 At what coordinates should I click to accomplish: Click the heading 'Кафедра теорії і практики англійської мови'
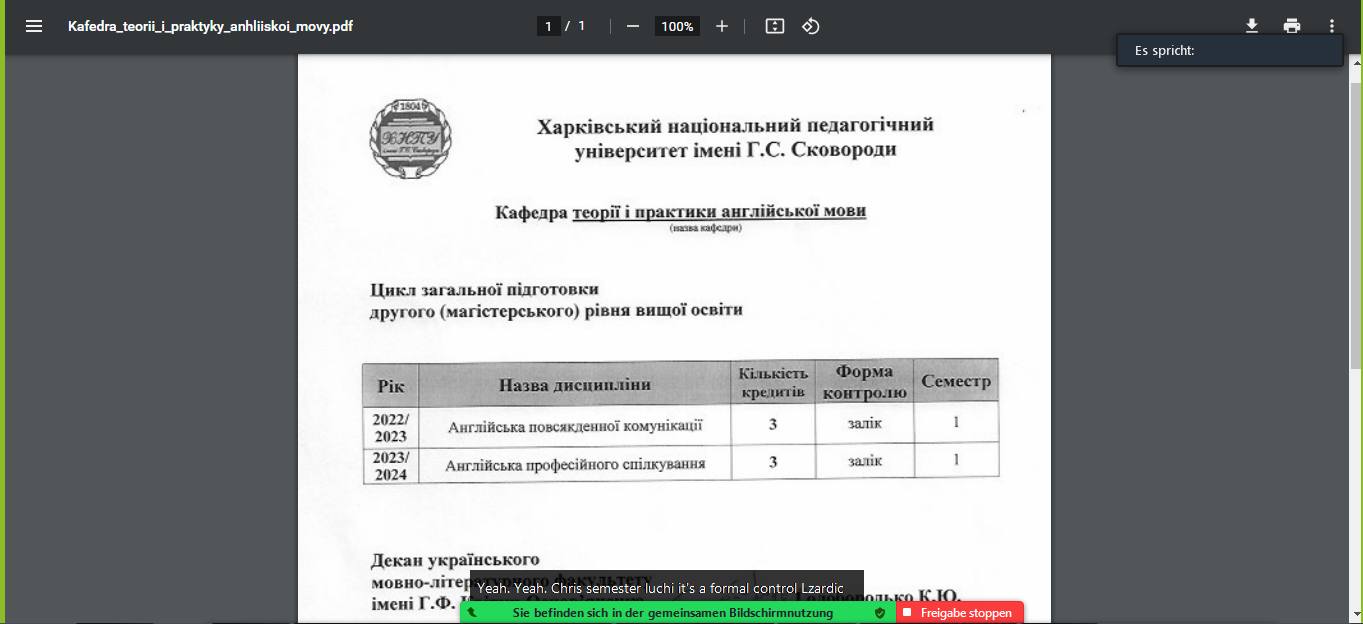coord(681,212)
